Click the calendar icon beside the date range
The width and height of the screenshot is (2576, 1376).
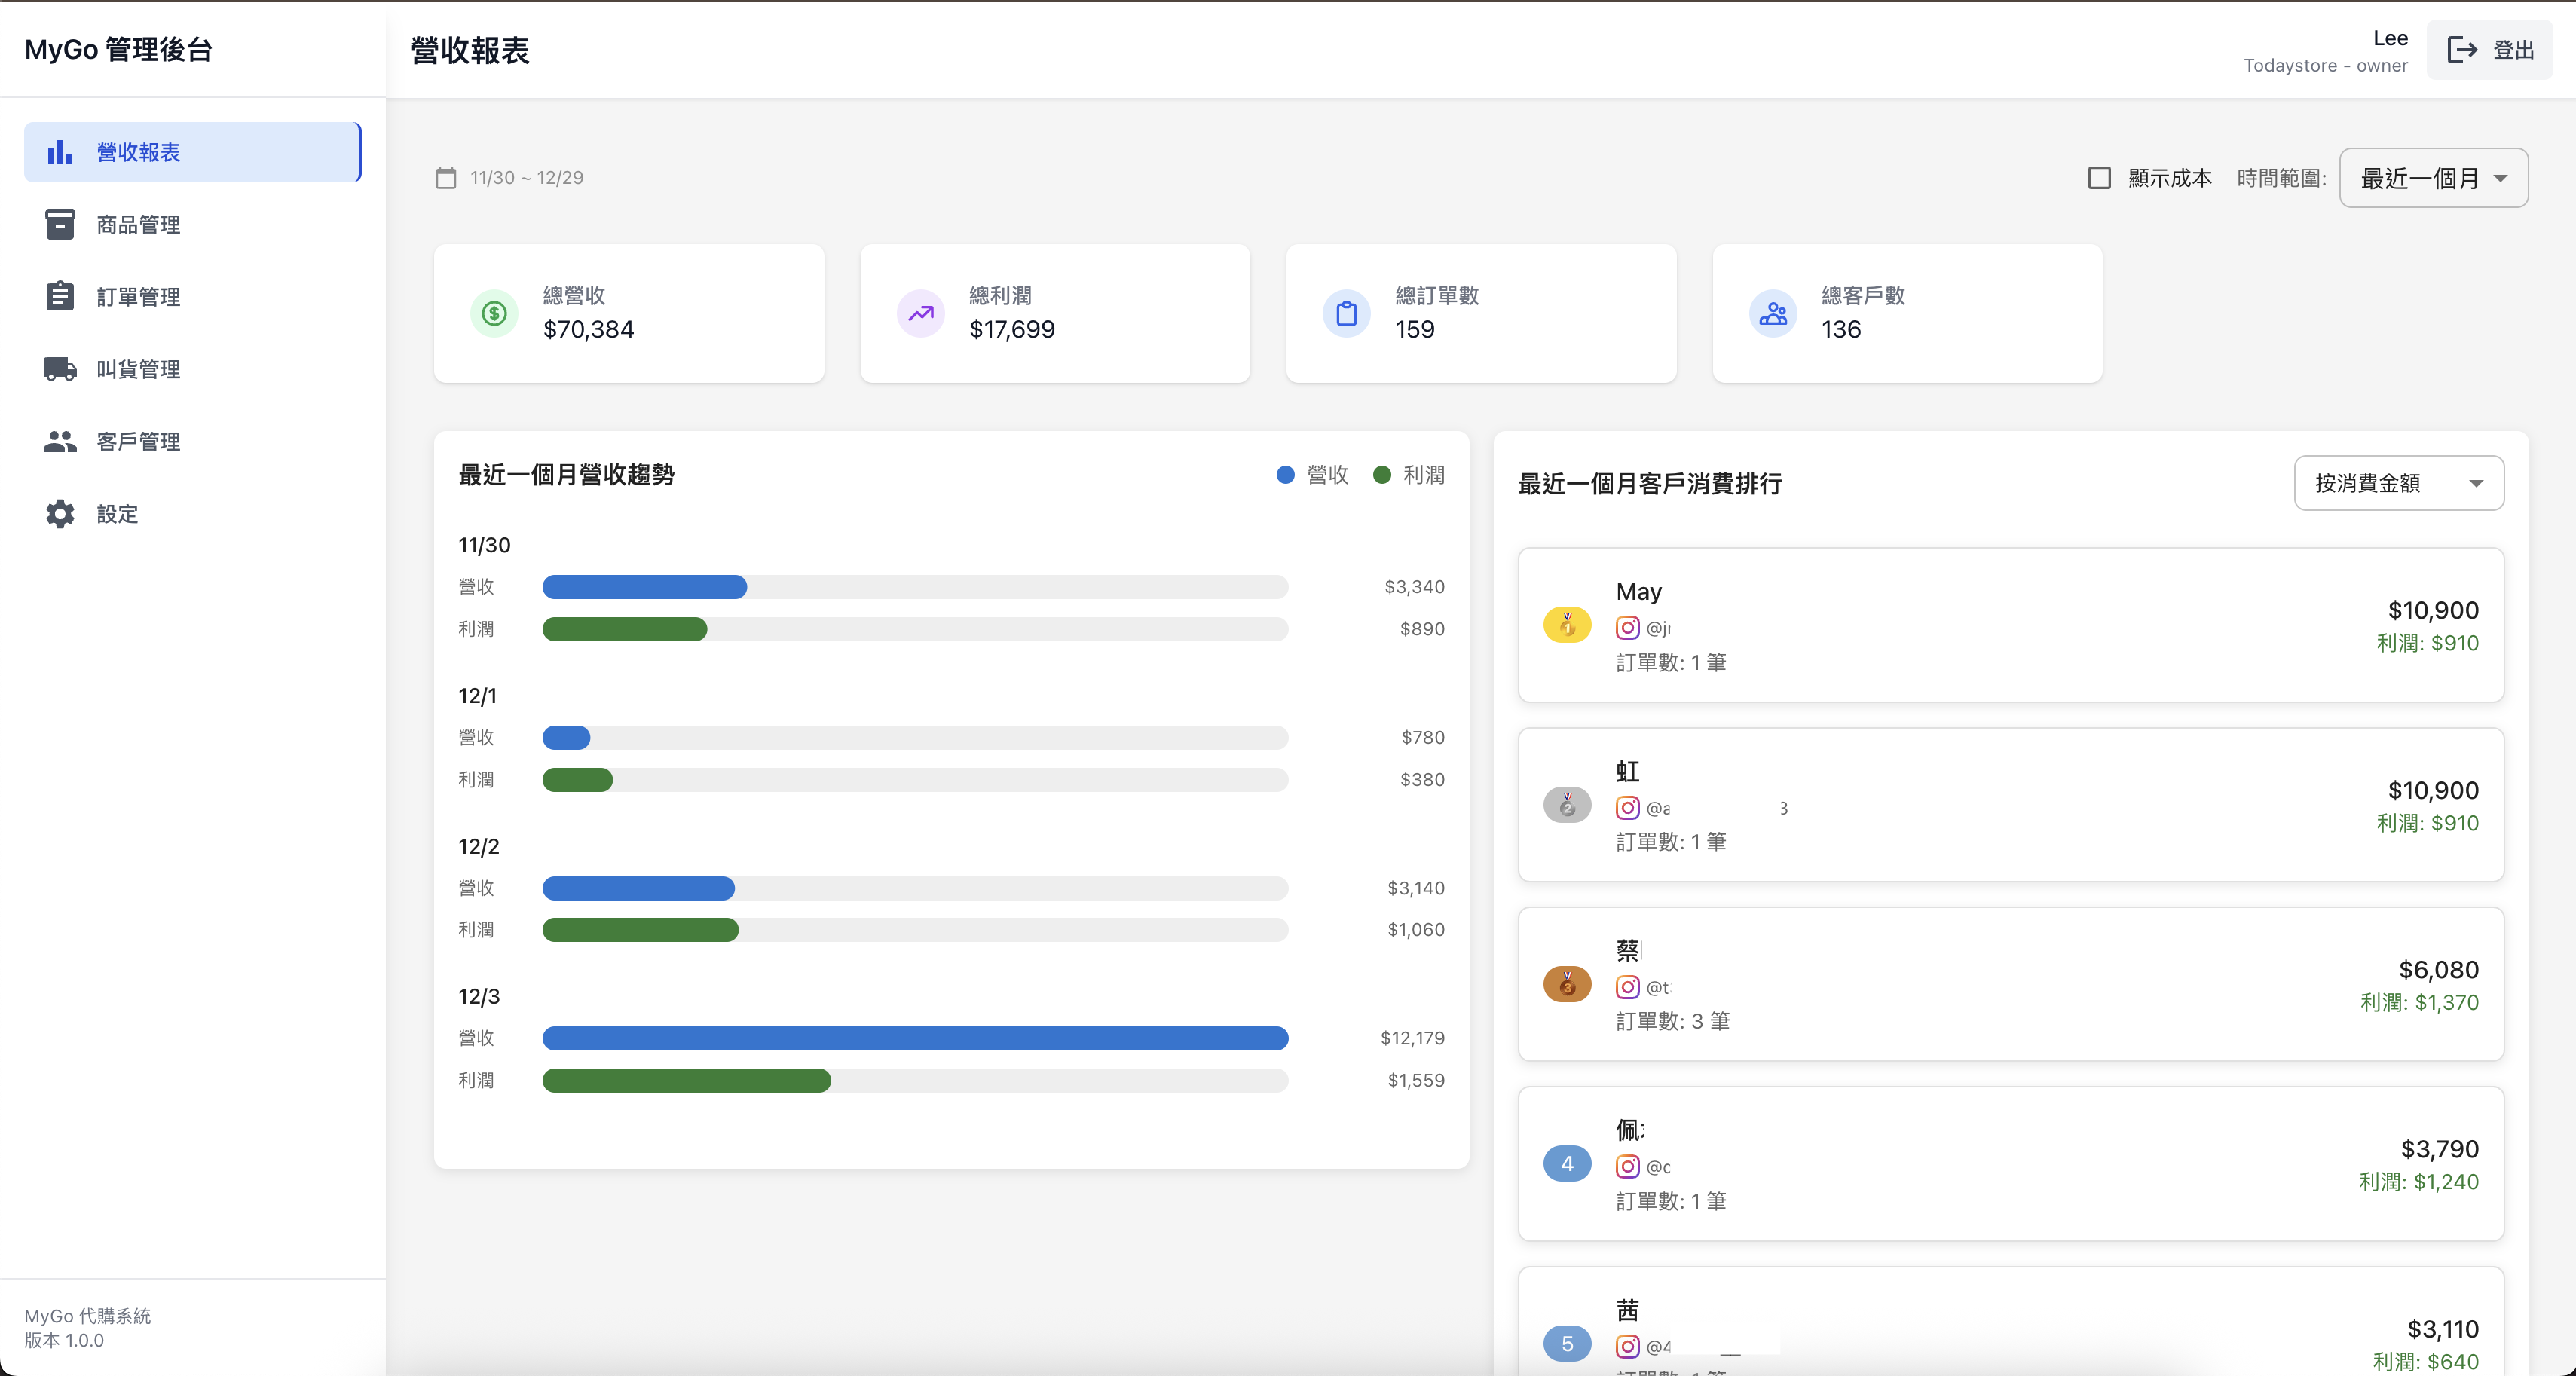[447, 177]
